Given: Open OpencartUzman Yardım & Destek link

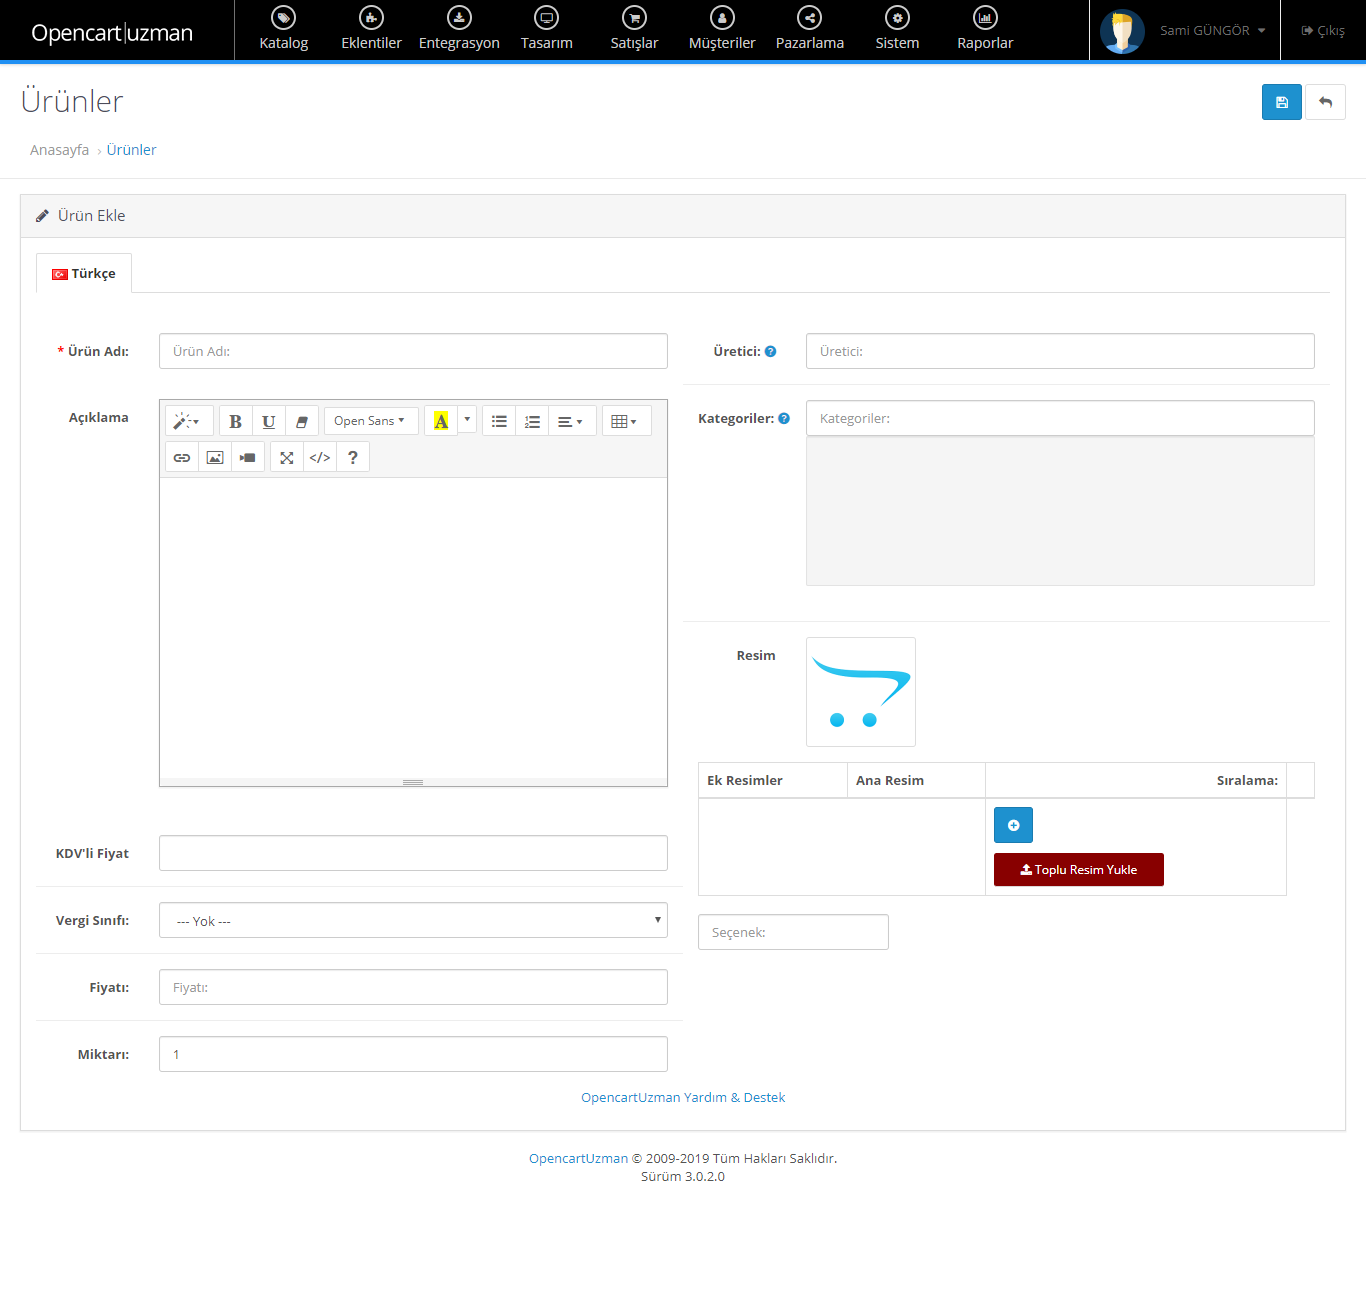Looking at the screenshot, I should point(683,1097).
